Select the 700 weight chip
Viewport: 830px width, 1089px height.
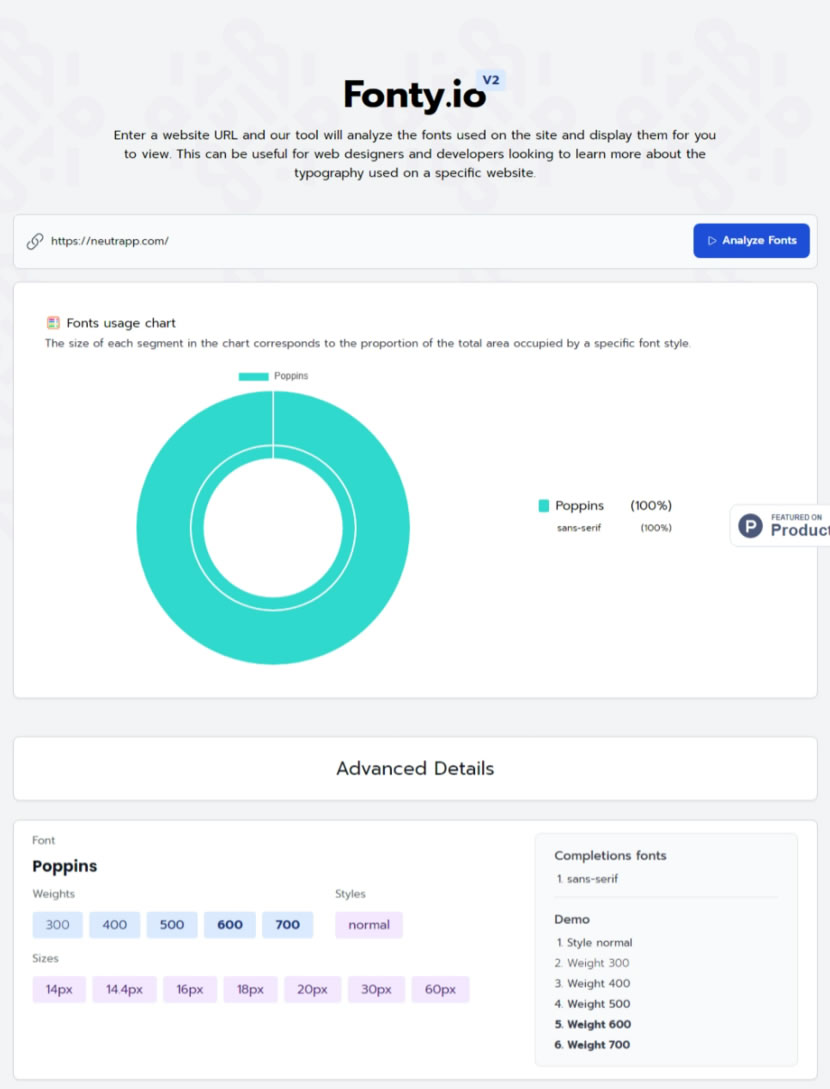288,925
